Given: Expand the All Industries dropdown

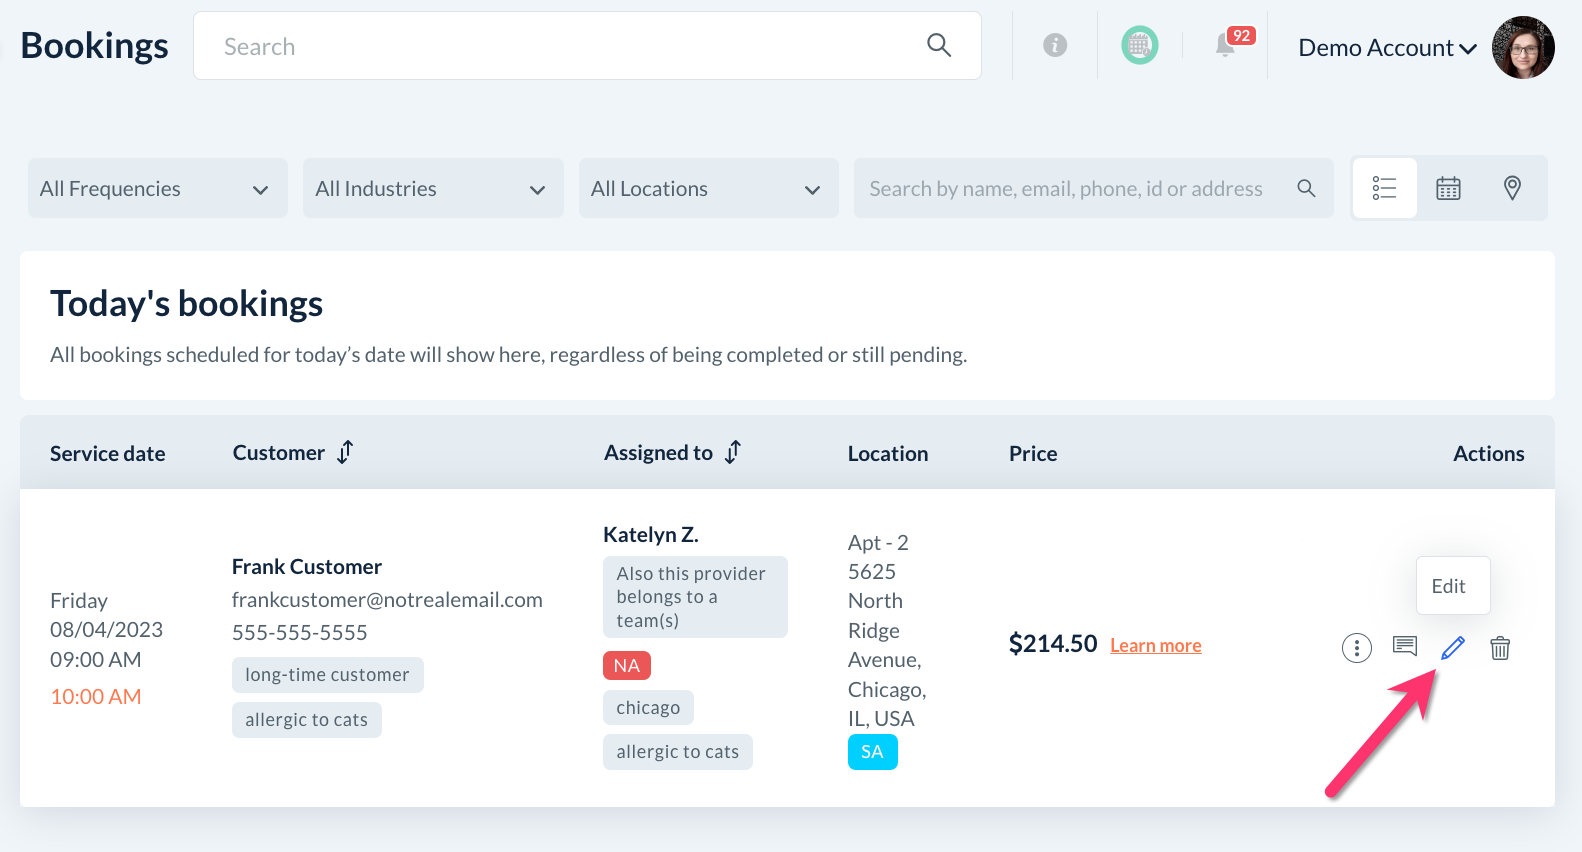Looking at the screenshot, I should point(432,189).
